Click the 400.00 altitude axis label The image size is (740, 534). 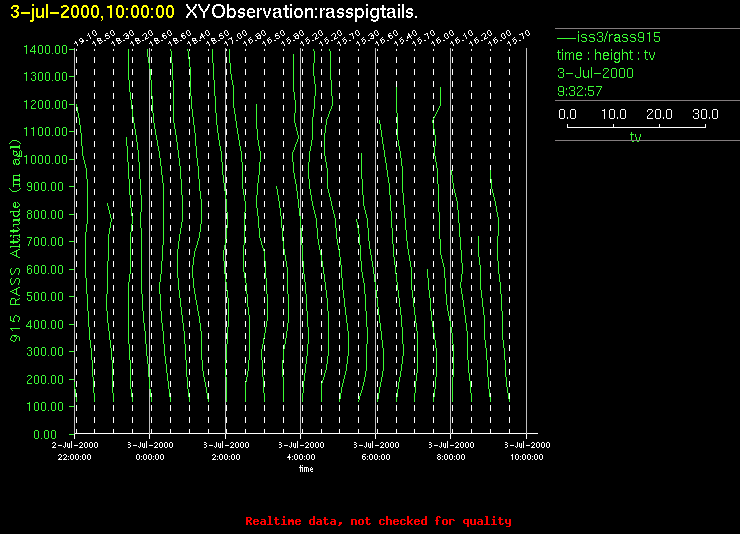pos(45,325)
